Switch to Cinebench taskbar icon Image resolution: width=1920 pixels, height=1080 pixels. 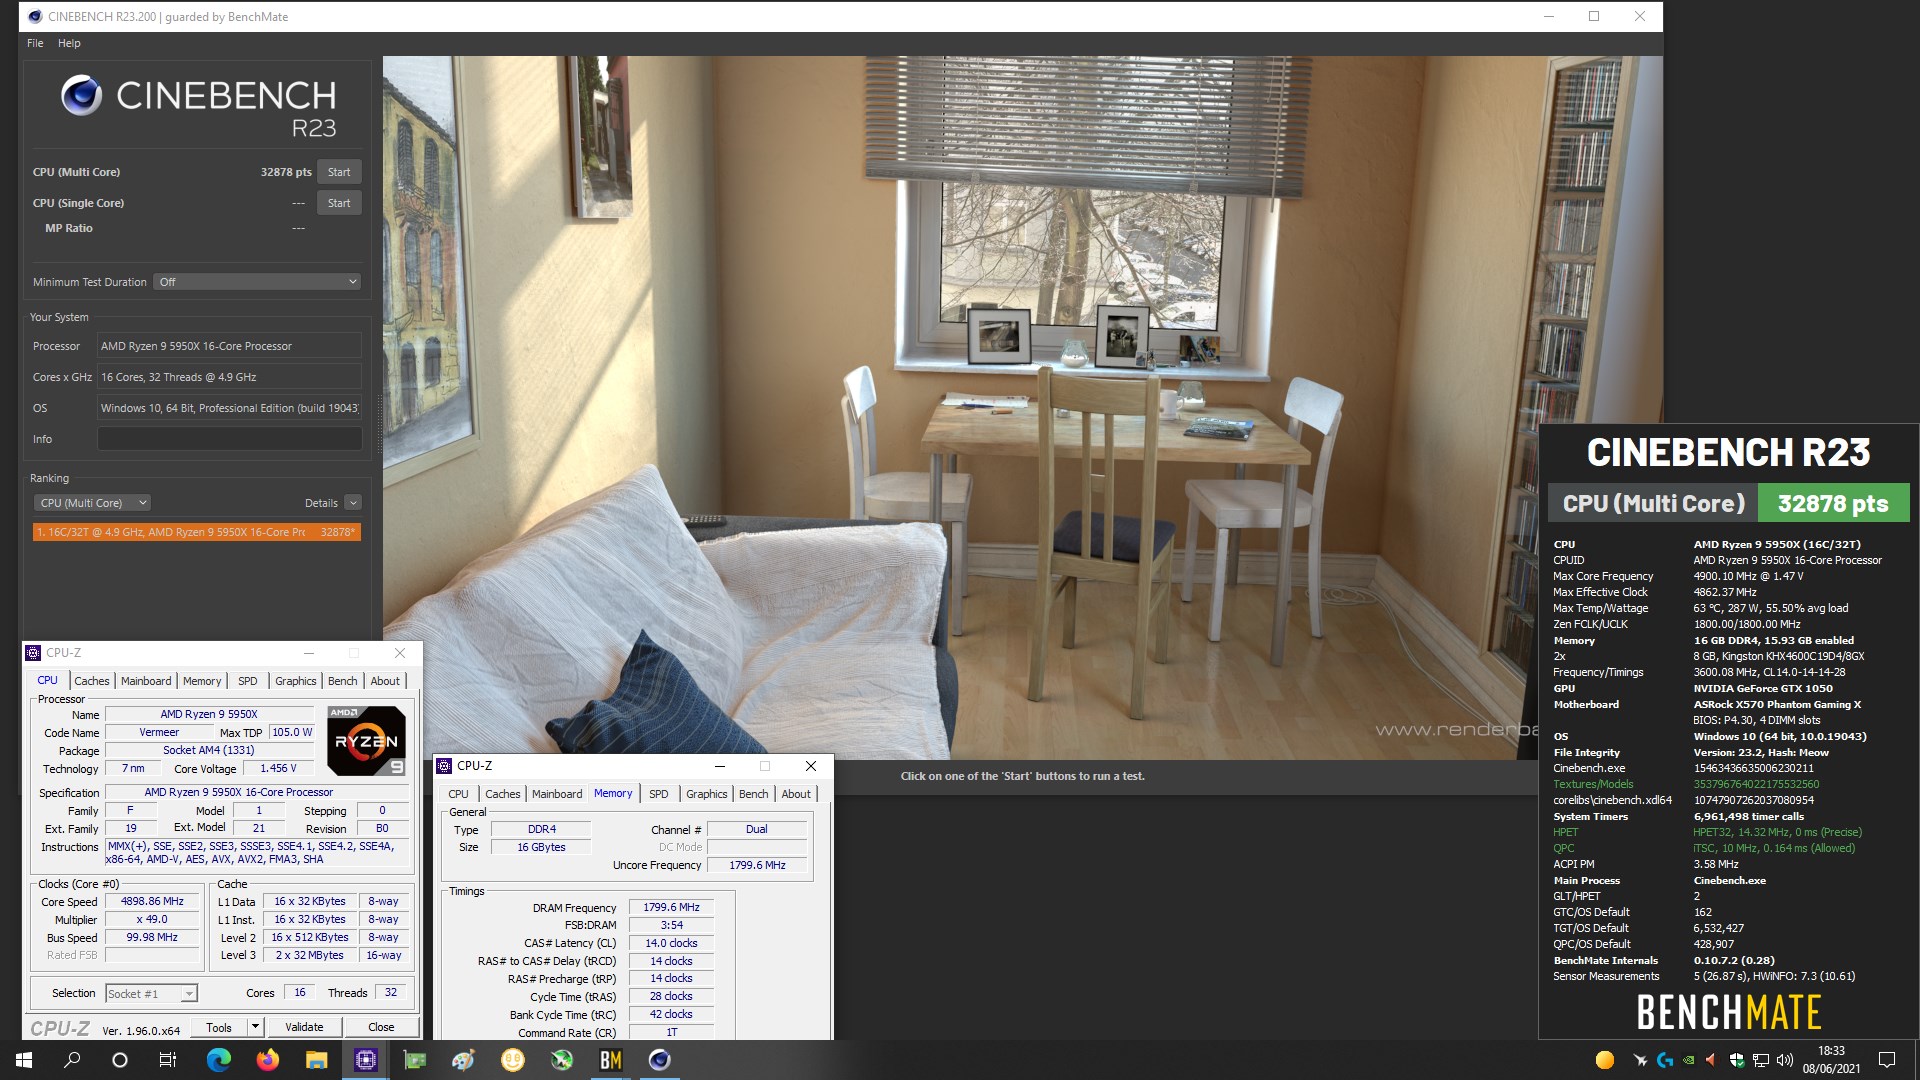[x=659, y=1060]
